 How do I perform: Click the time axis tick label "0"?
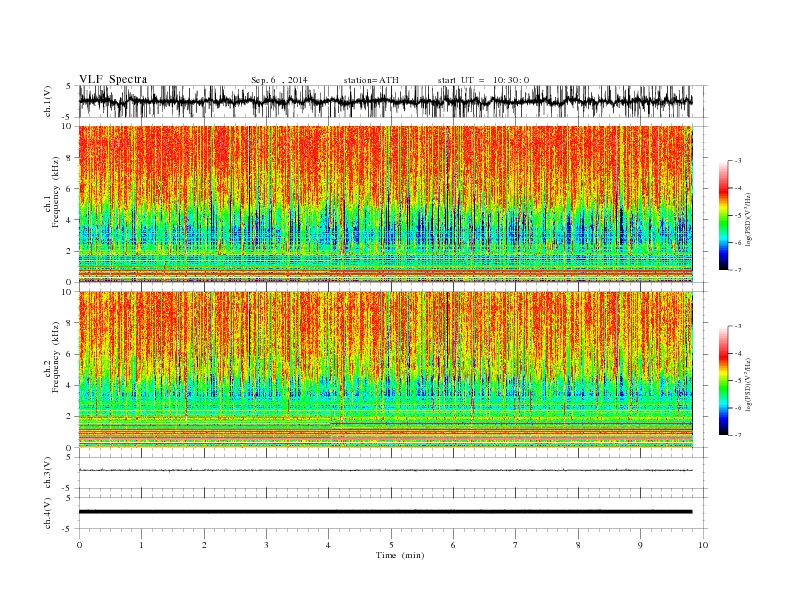[79, 545]
